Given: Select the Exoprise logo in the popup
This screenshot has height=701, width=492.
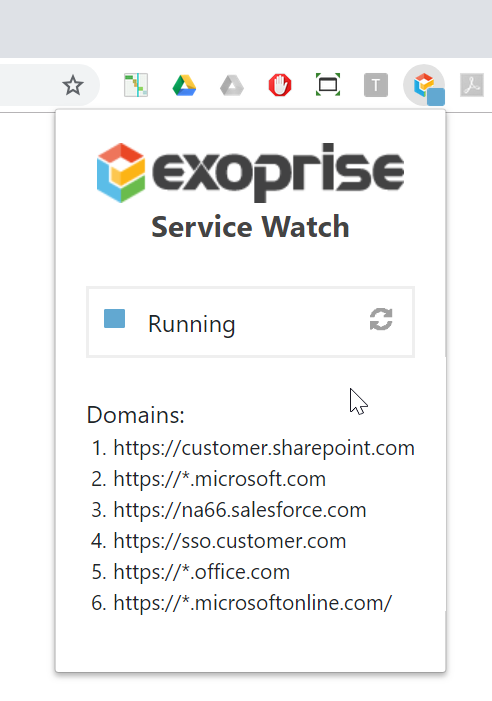Looking at the screenshot, I should coord(250,173).
